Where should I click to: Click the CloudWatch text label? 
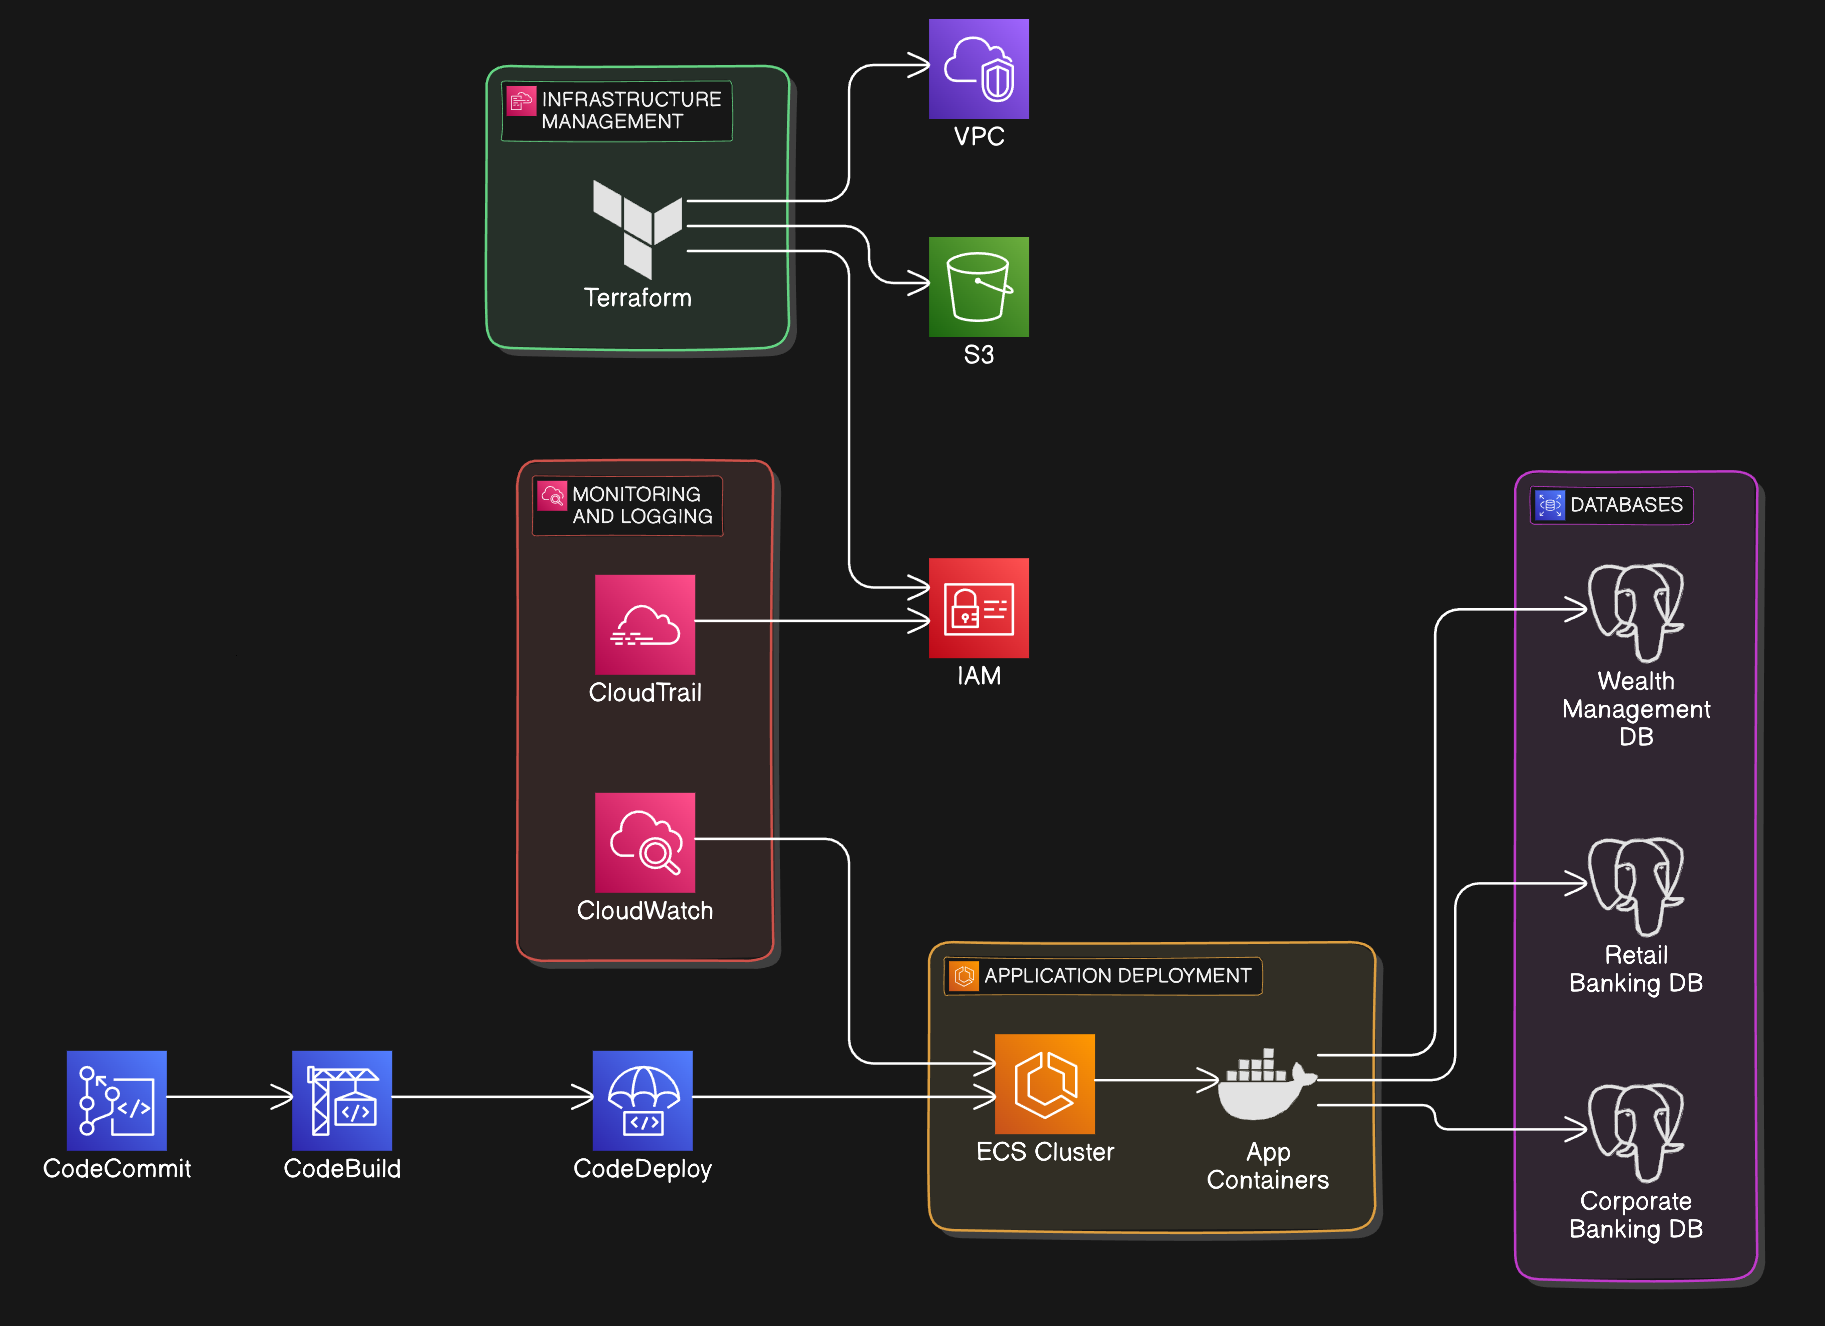point(645,911)
